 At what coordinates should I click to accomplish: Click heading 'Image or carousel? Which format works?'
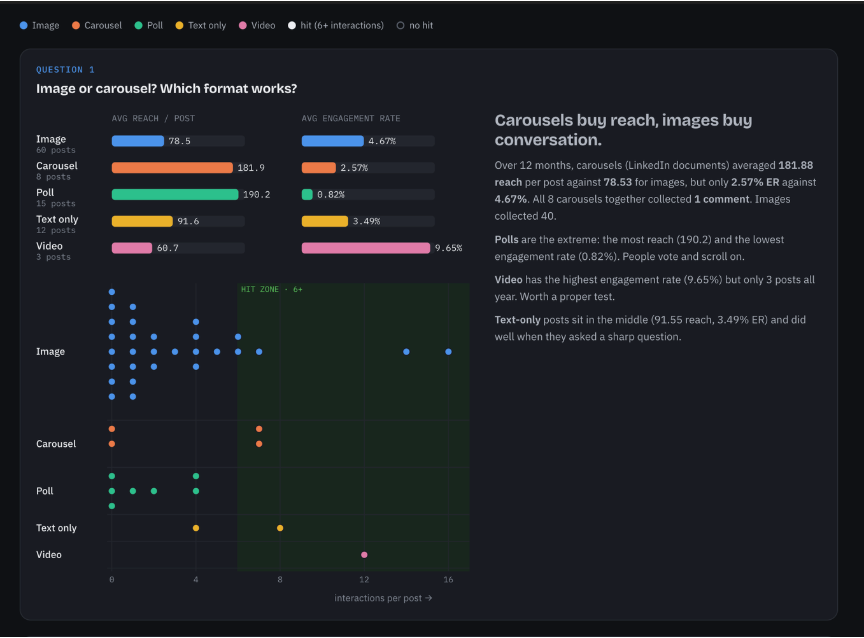click(166, 88)
